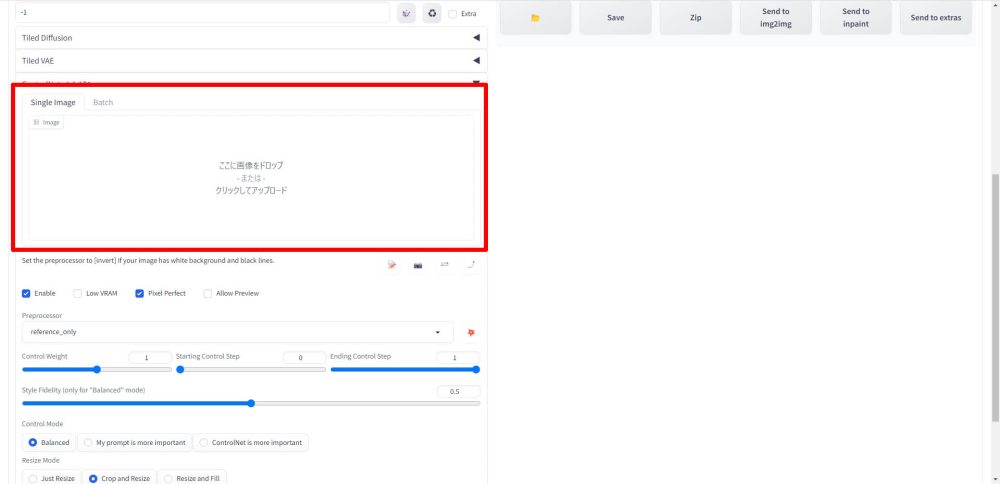1000x484 pixels.
Task: Open the output folder icon button
Action: click(535, 17)
